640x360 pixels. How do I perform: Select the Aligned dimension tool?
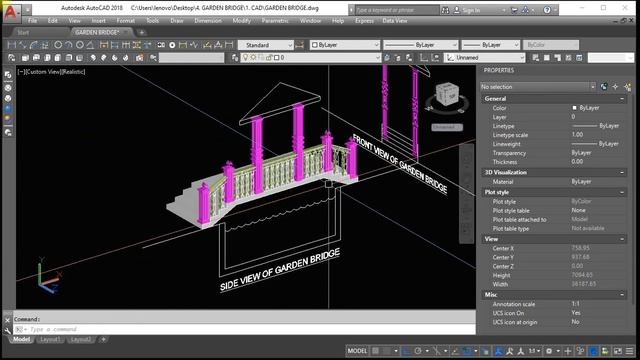[x=22, y=45]
